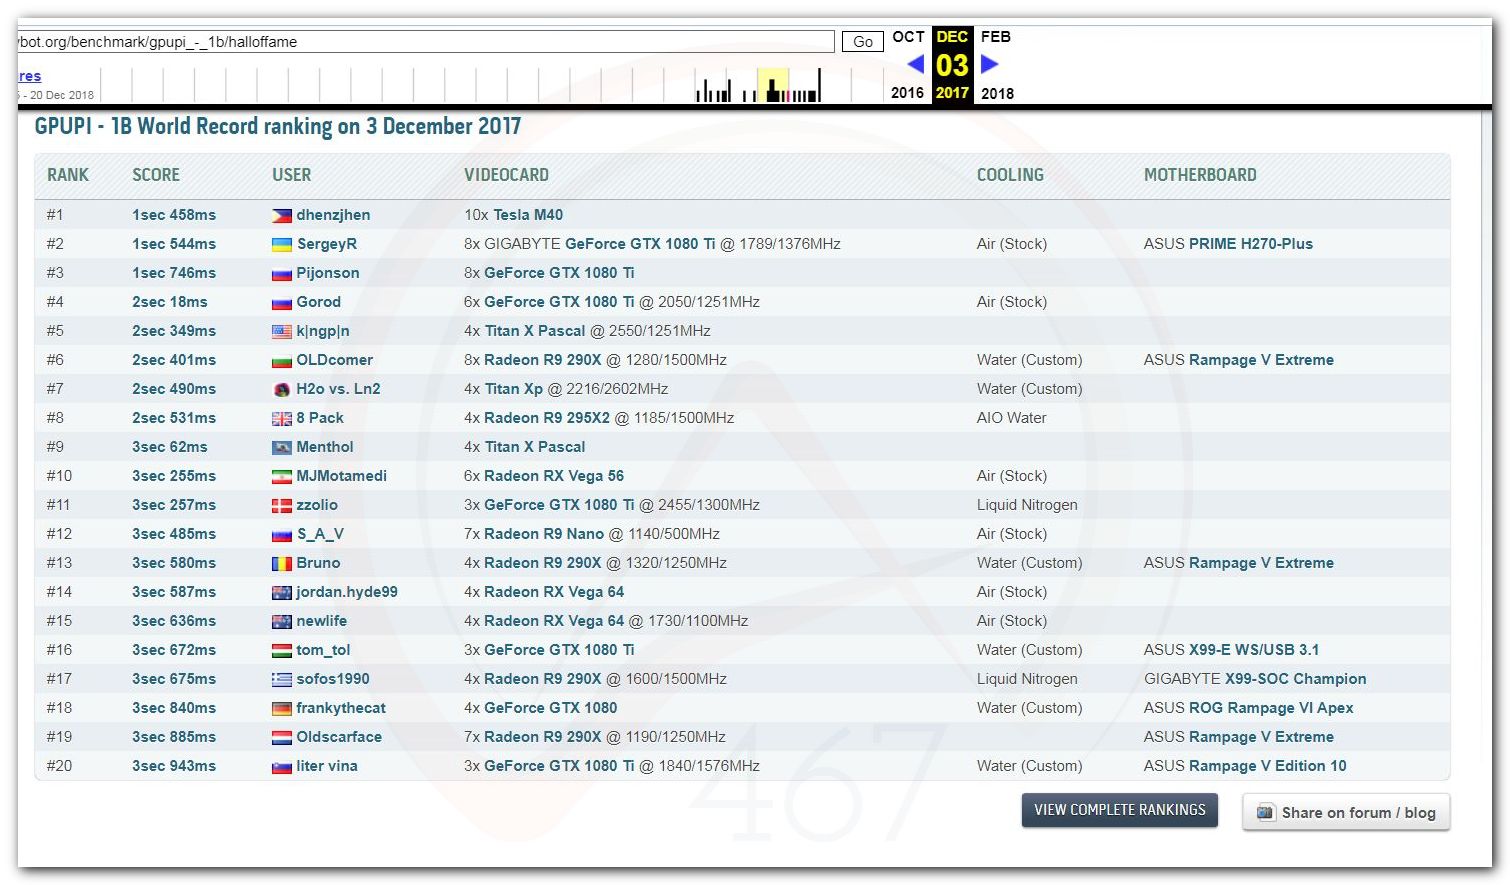1510x885 pixels.
Task: Select the highlighted 2017 year in timeline
Action: coord(952,93)
